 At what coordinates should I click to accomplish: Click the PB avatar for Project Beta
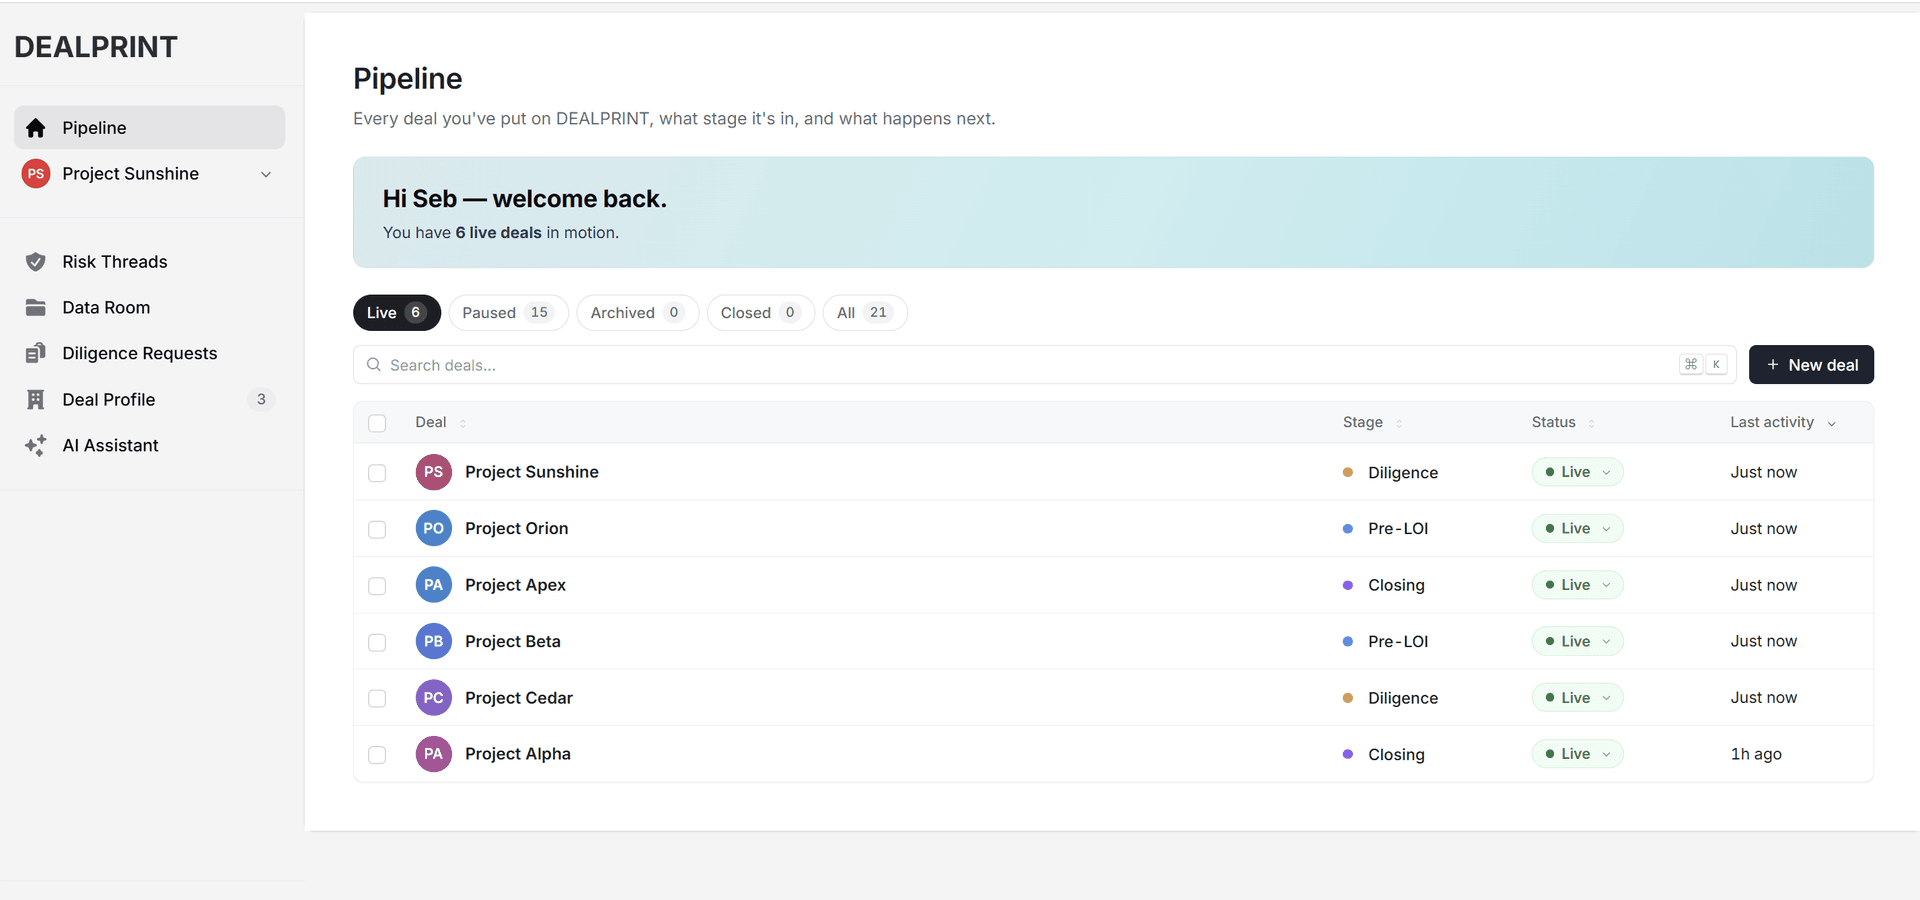[x=433, y=641]
